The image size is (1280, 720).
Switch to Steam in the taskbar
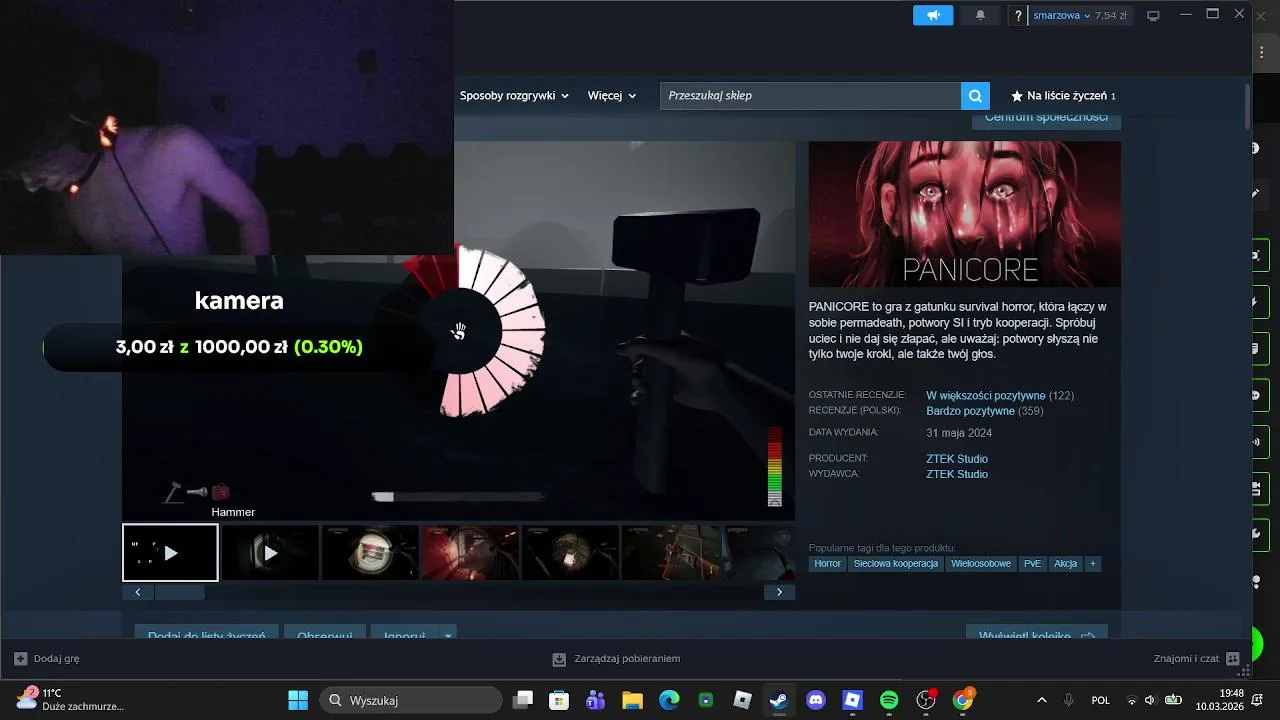point(778,700)
